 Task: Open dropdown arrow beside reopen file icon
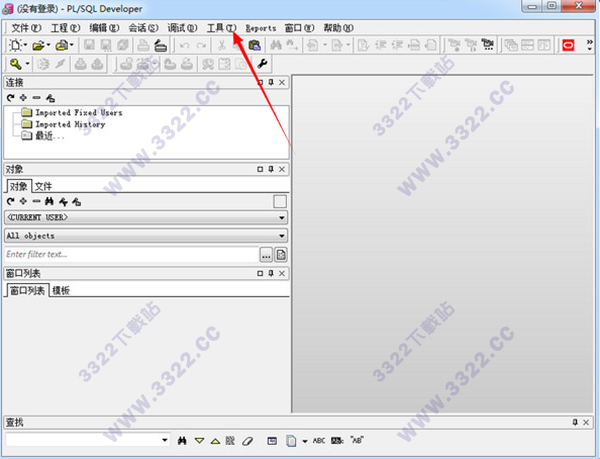[71, 46]
